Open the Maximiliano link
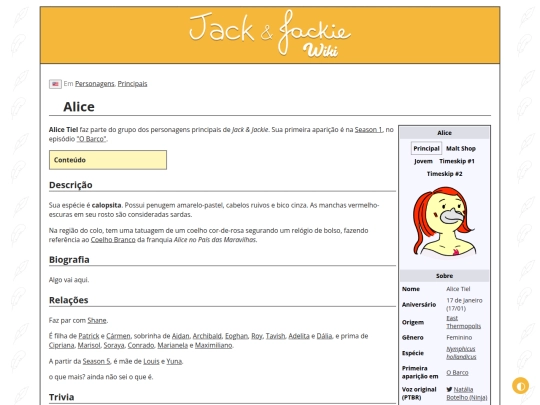This screenshot has width=540, height=405. tap(214, 345)
